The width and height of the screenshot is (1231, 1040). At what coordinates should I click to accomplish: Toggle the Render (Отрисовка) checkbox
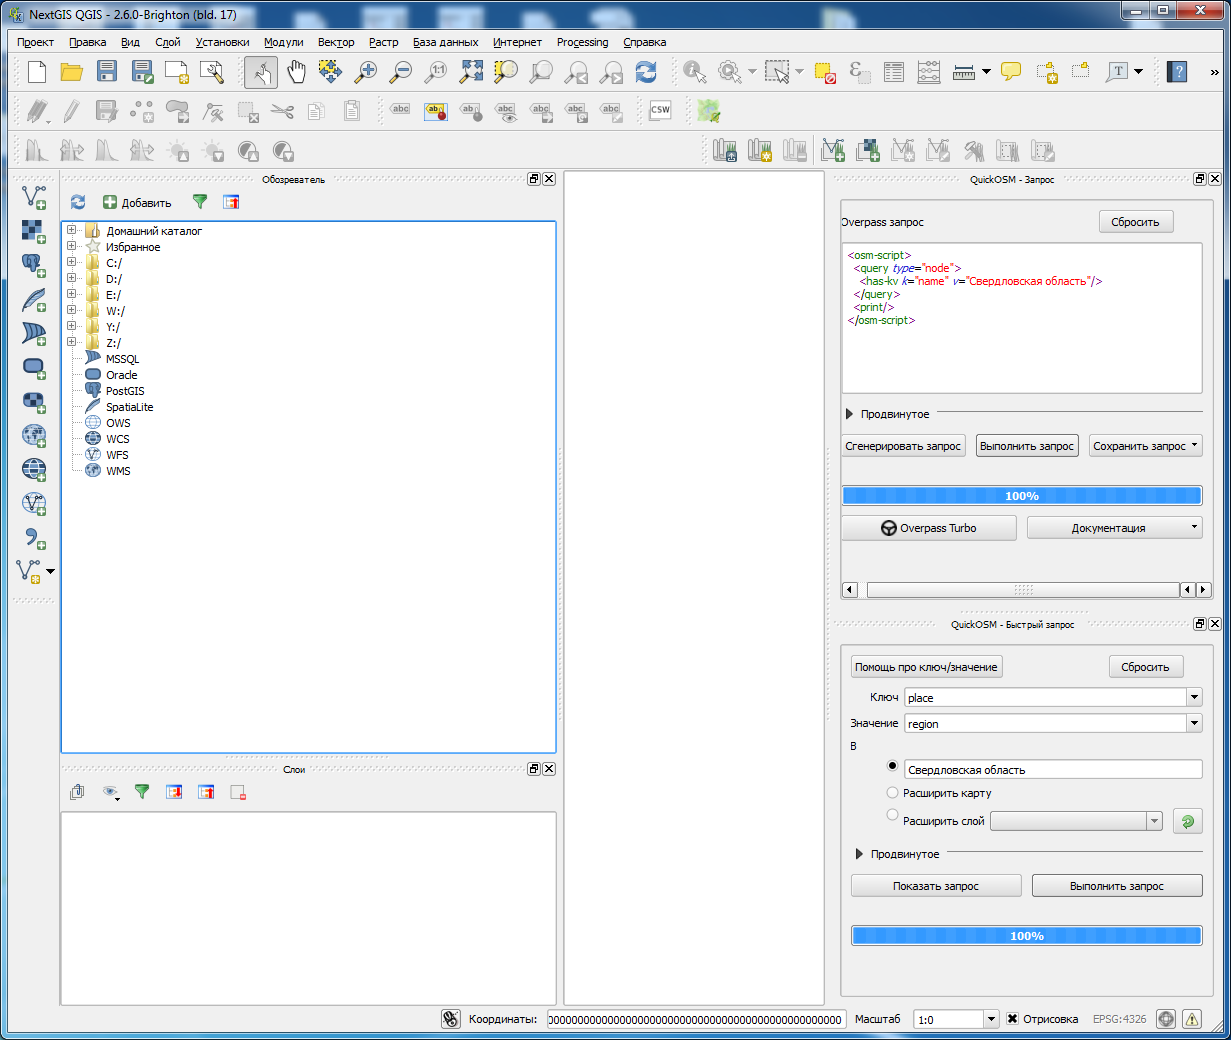click(x=1013, y=1019)
